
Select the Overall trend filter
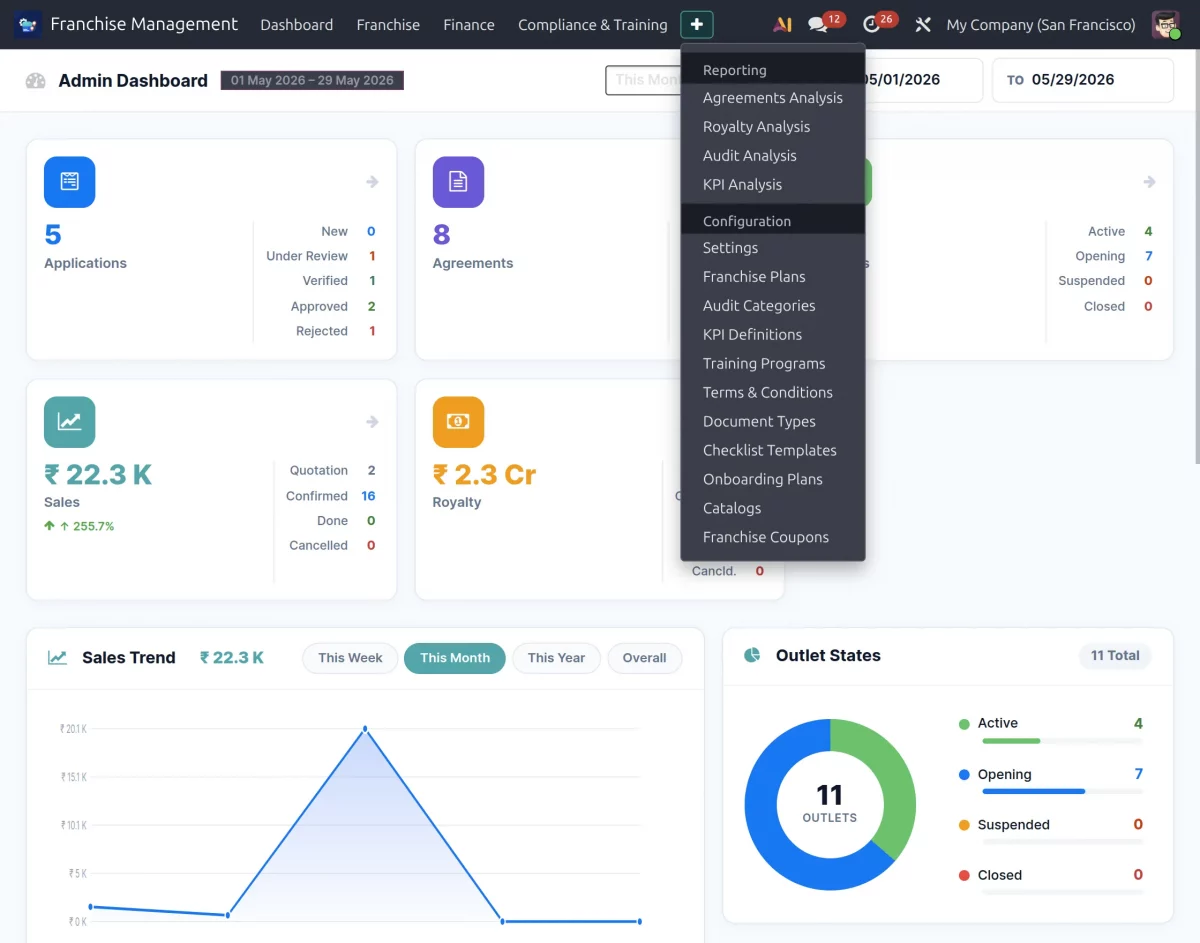coord(644,658)
